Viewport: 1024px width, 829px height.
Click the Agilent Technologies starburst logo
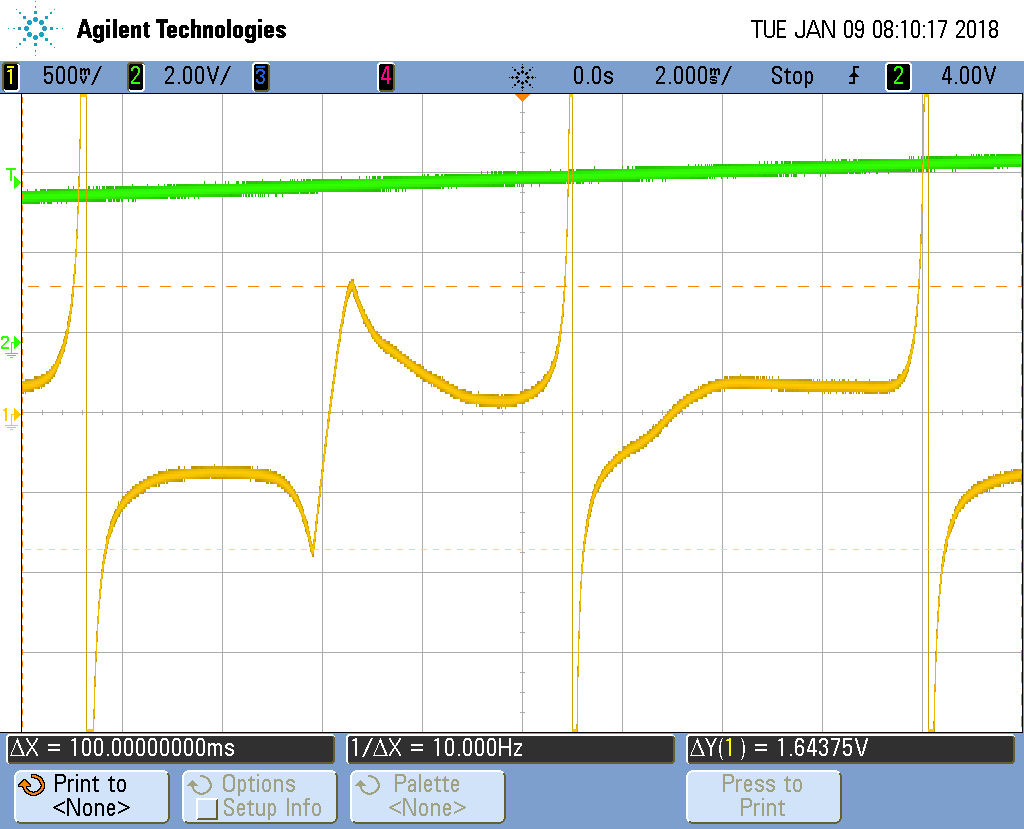tap(36, 29)
